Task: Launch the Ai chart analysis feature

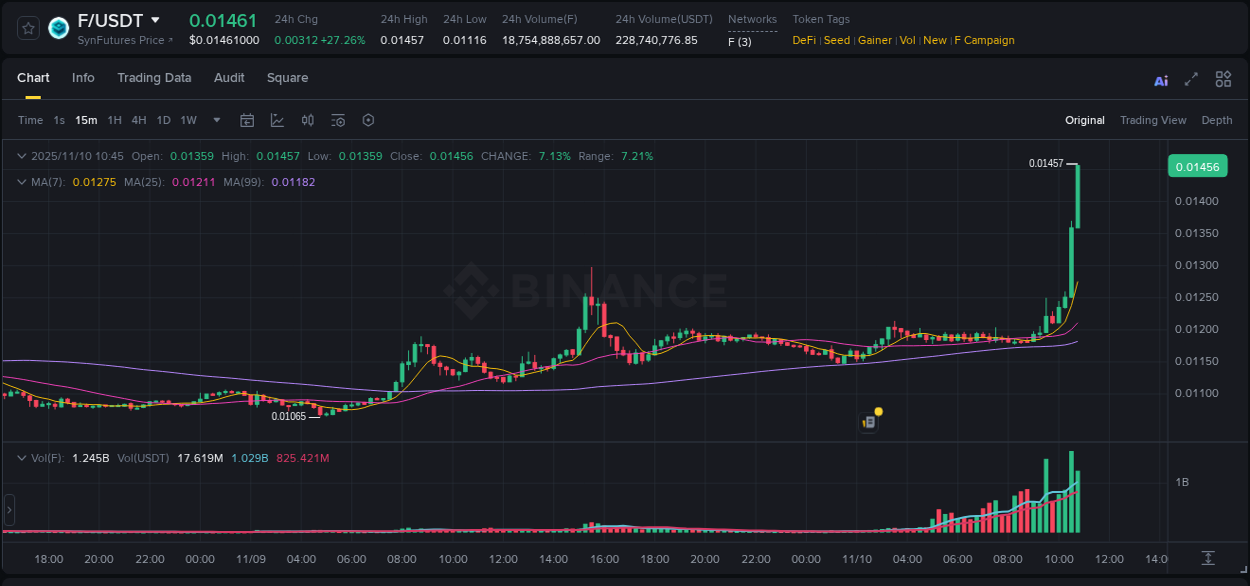Action: tap(1160, 79)
